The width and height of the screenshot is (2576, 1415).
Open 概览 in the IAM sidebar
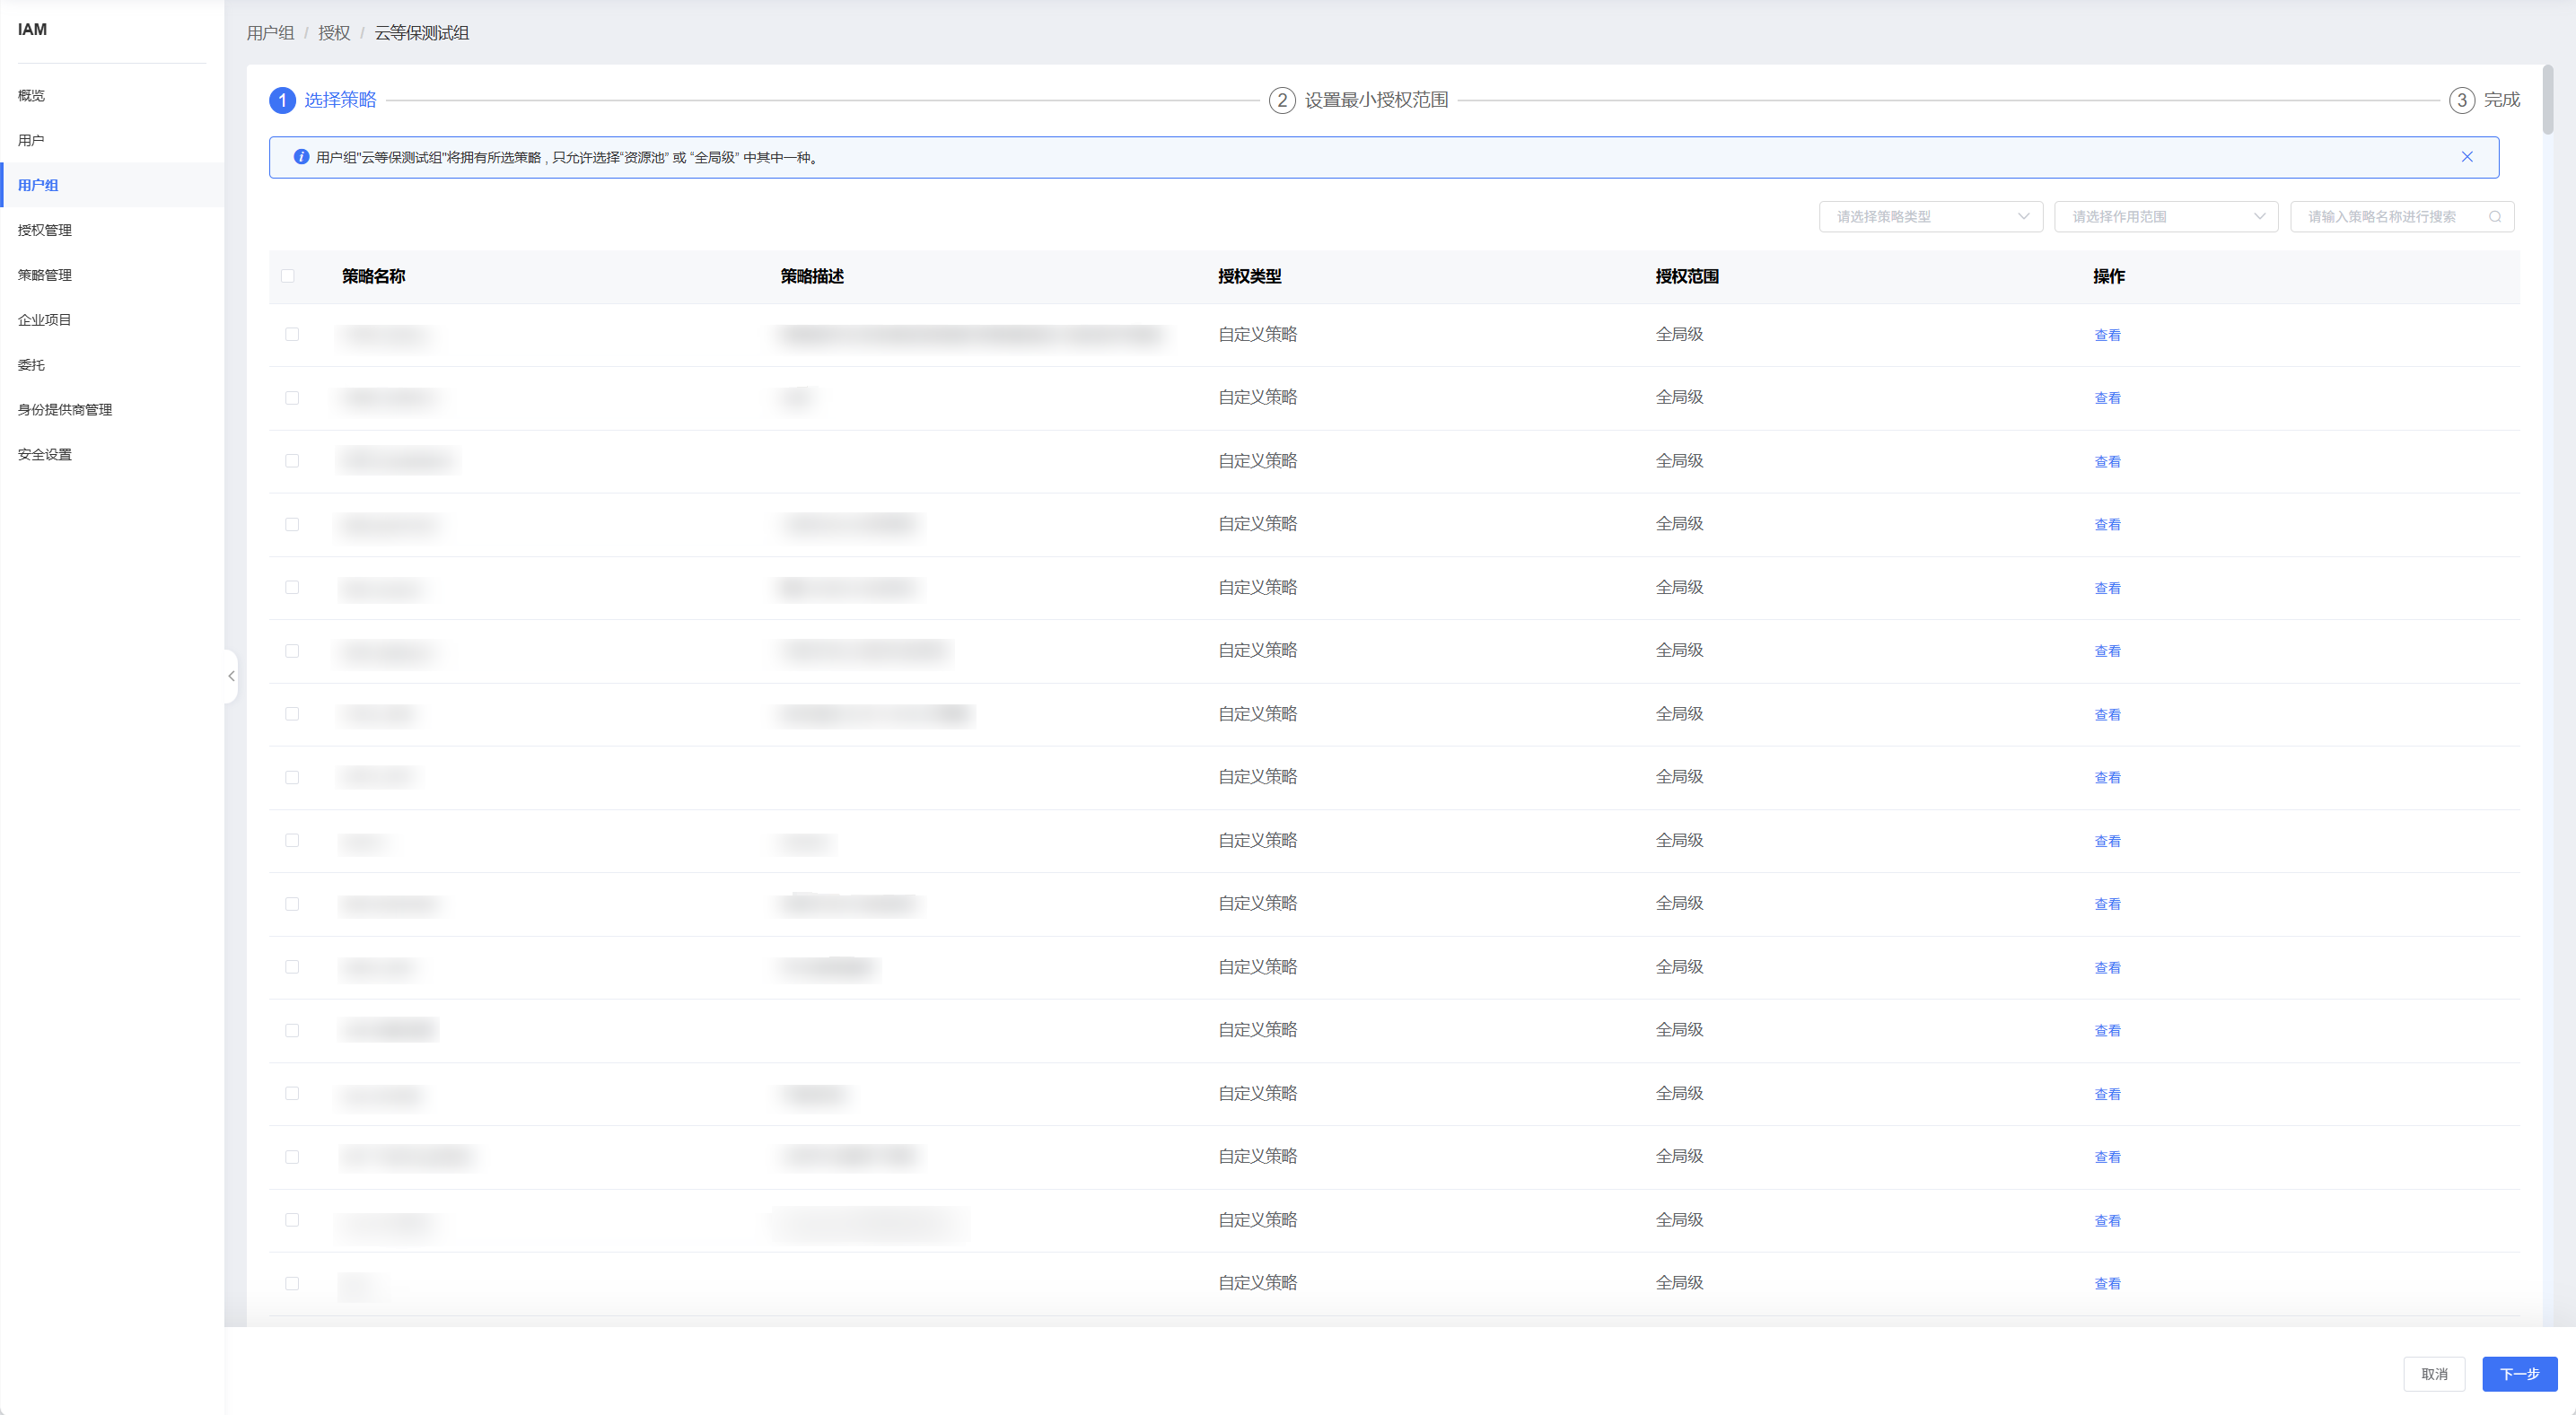click(x=112, y=96)
